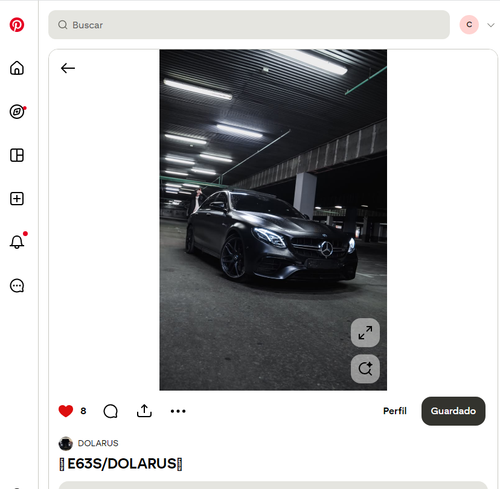Open the boards layout icon in sidebar
The image size is (500, 489).
pos(17,155)
